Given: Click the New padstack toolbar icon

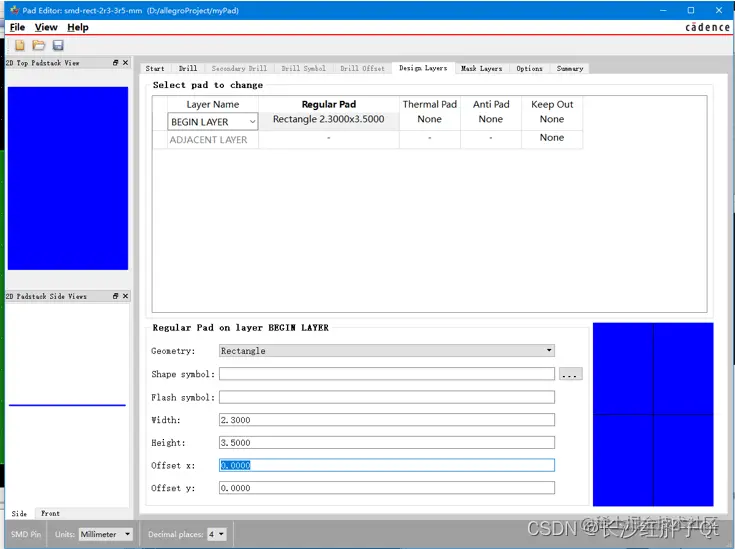Looking at the screenshot, I should pos(20,45).
